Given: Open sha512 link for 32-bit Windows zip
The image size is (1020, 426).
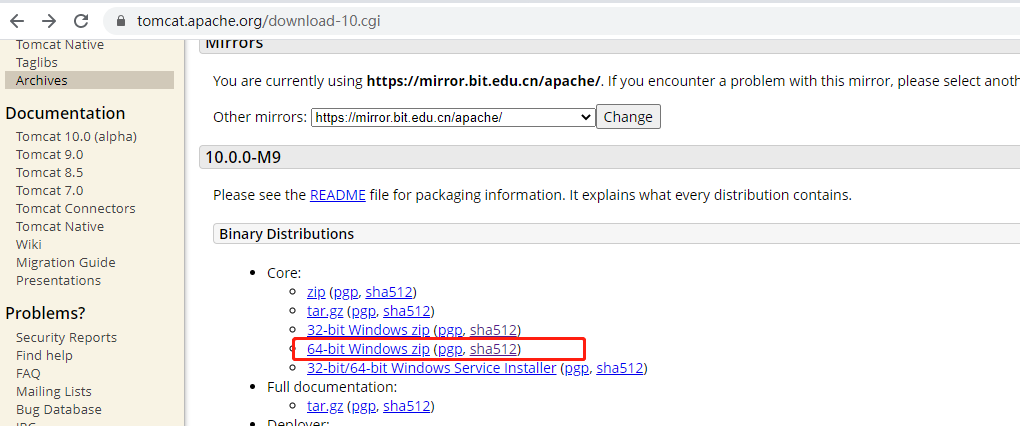Looking at the screenshot, I should 493,330.
